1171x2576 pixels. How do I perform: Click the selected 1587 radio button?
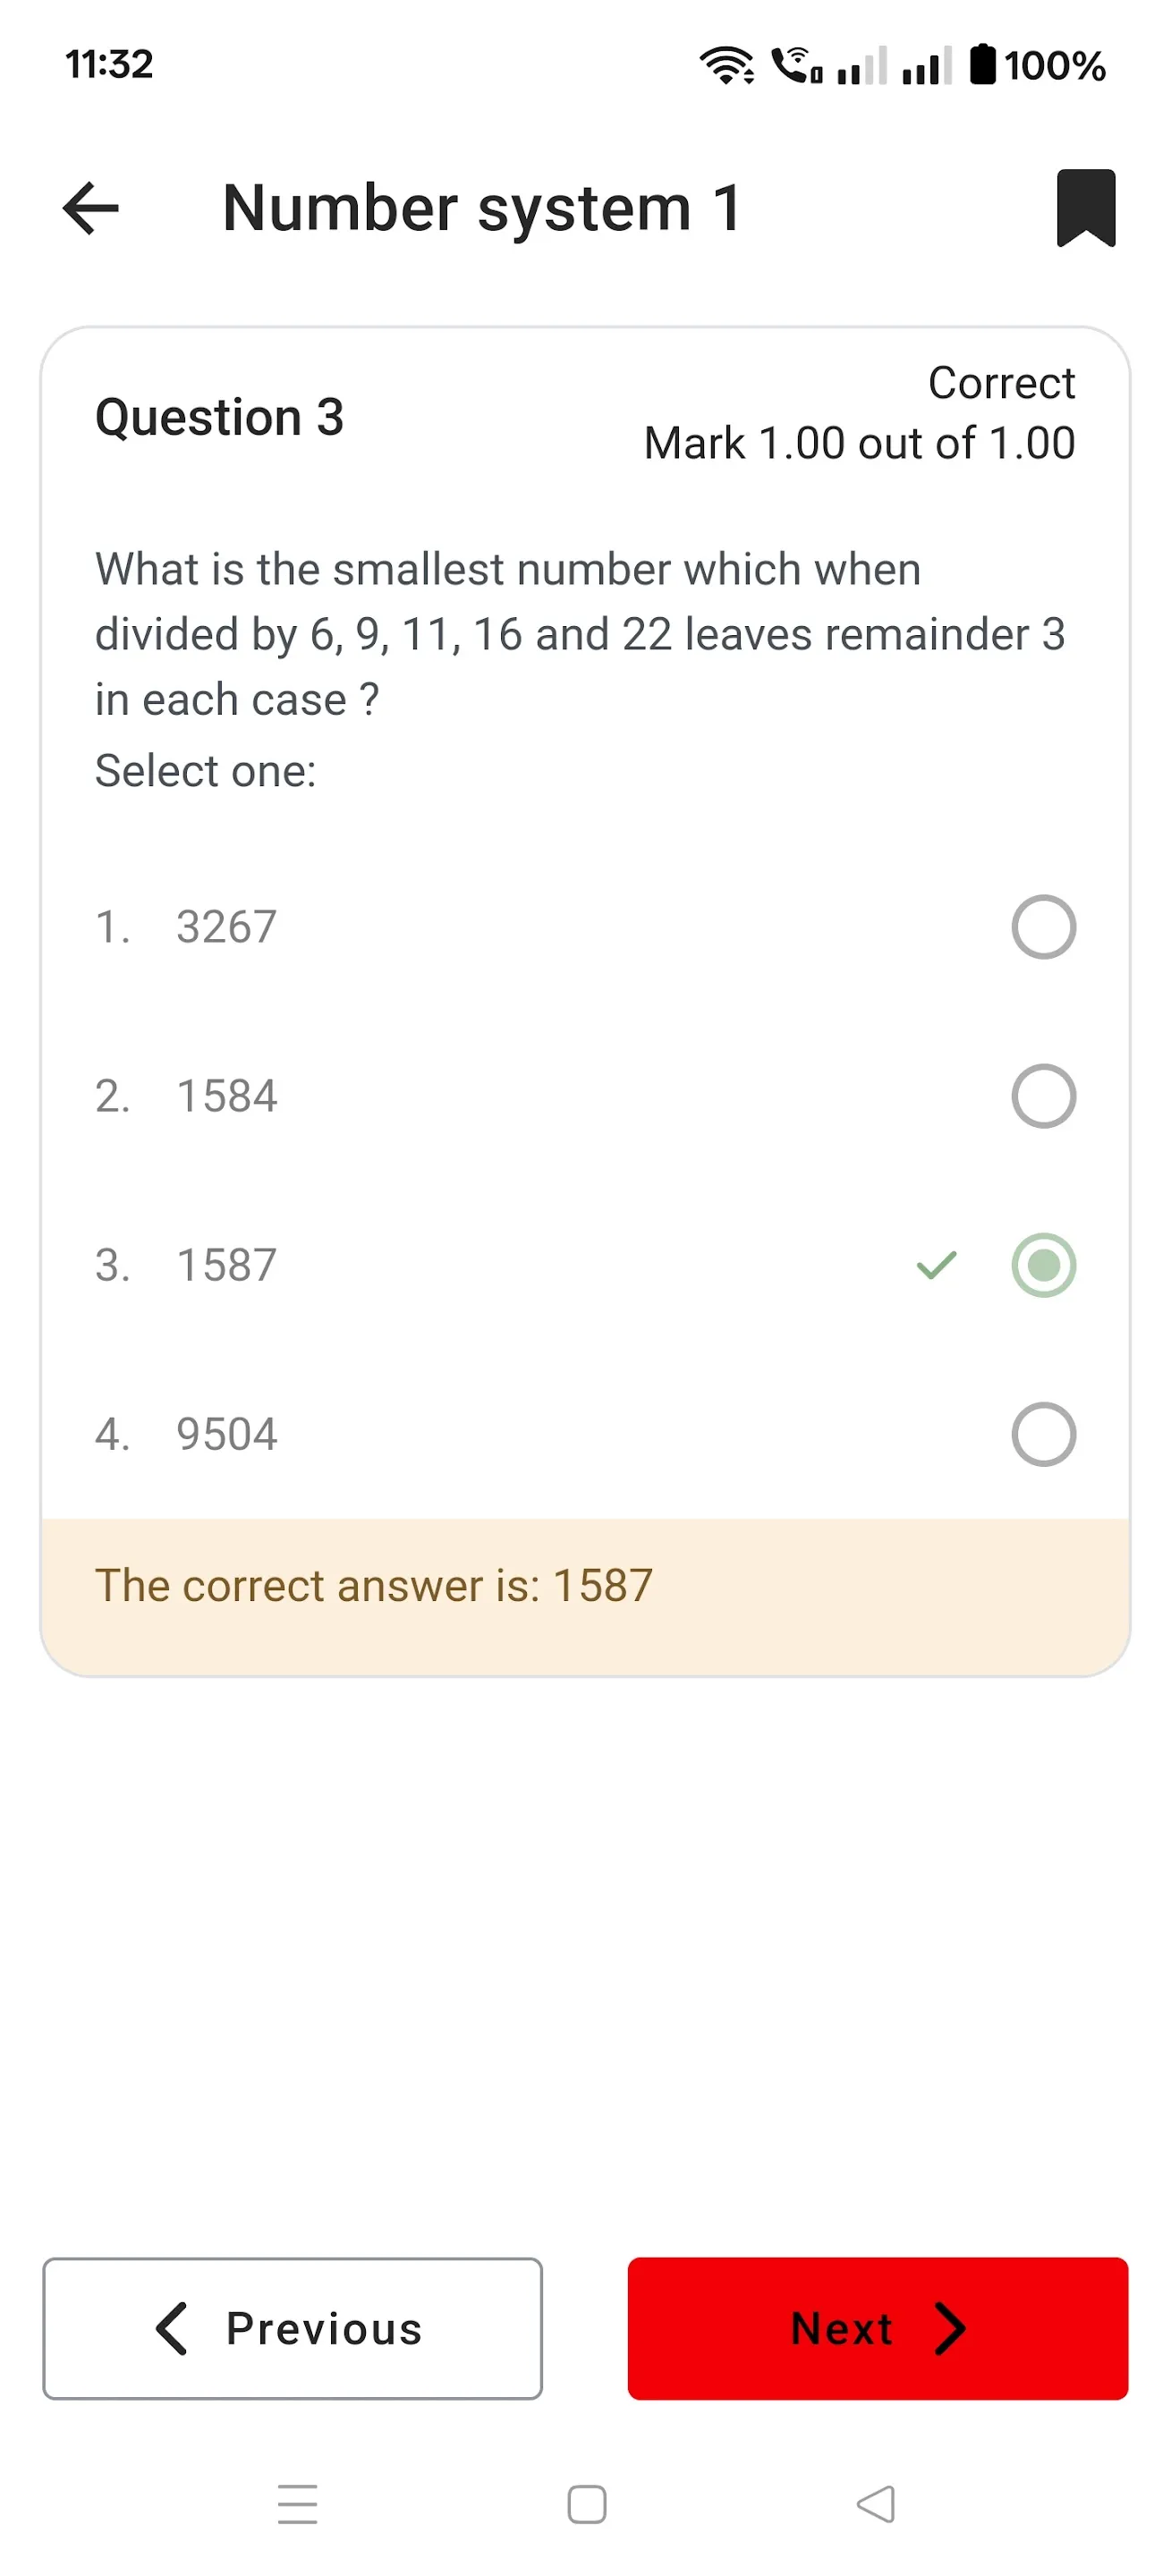1043,1265
